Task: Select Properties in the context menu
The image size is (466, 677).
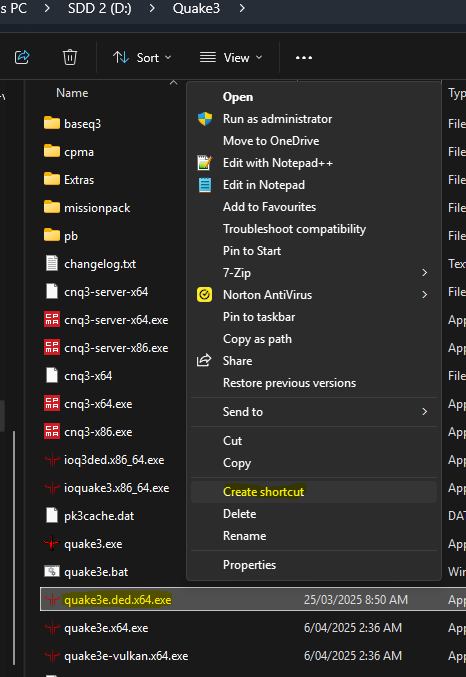Action: point(249,565)
